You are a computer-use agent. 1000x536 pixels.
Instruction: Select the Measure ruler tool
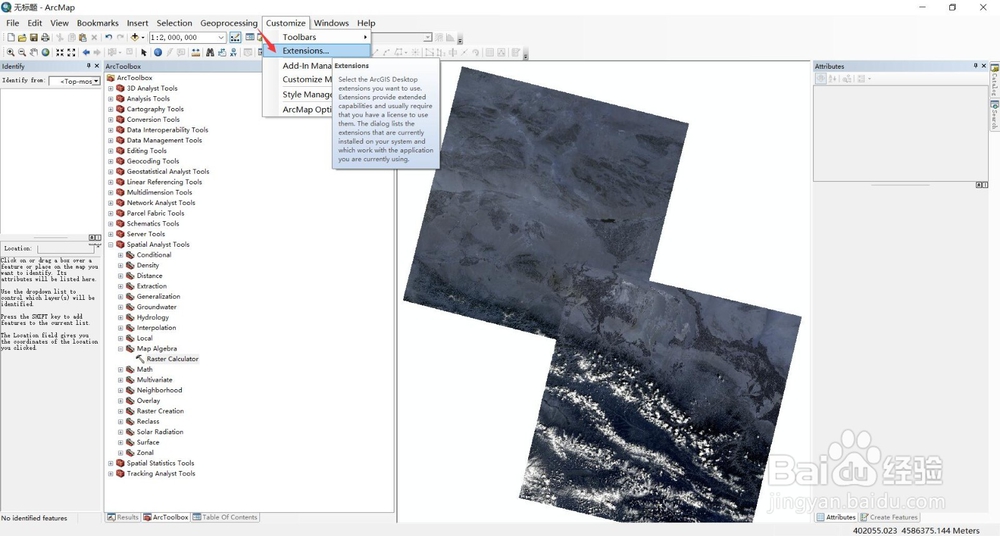pos(196,52)
